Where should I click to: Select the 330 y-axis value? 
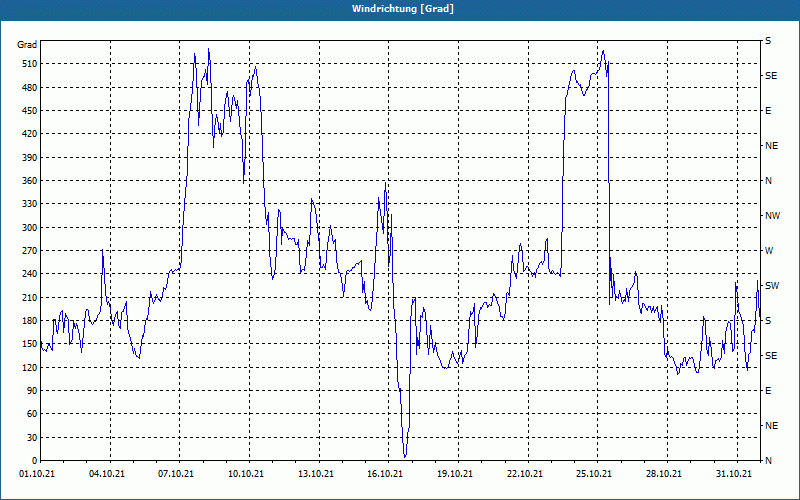point(30,204)
